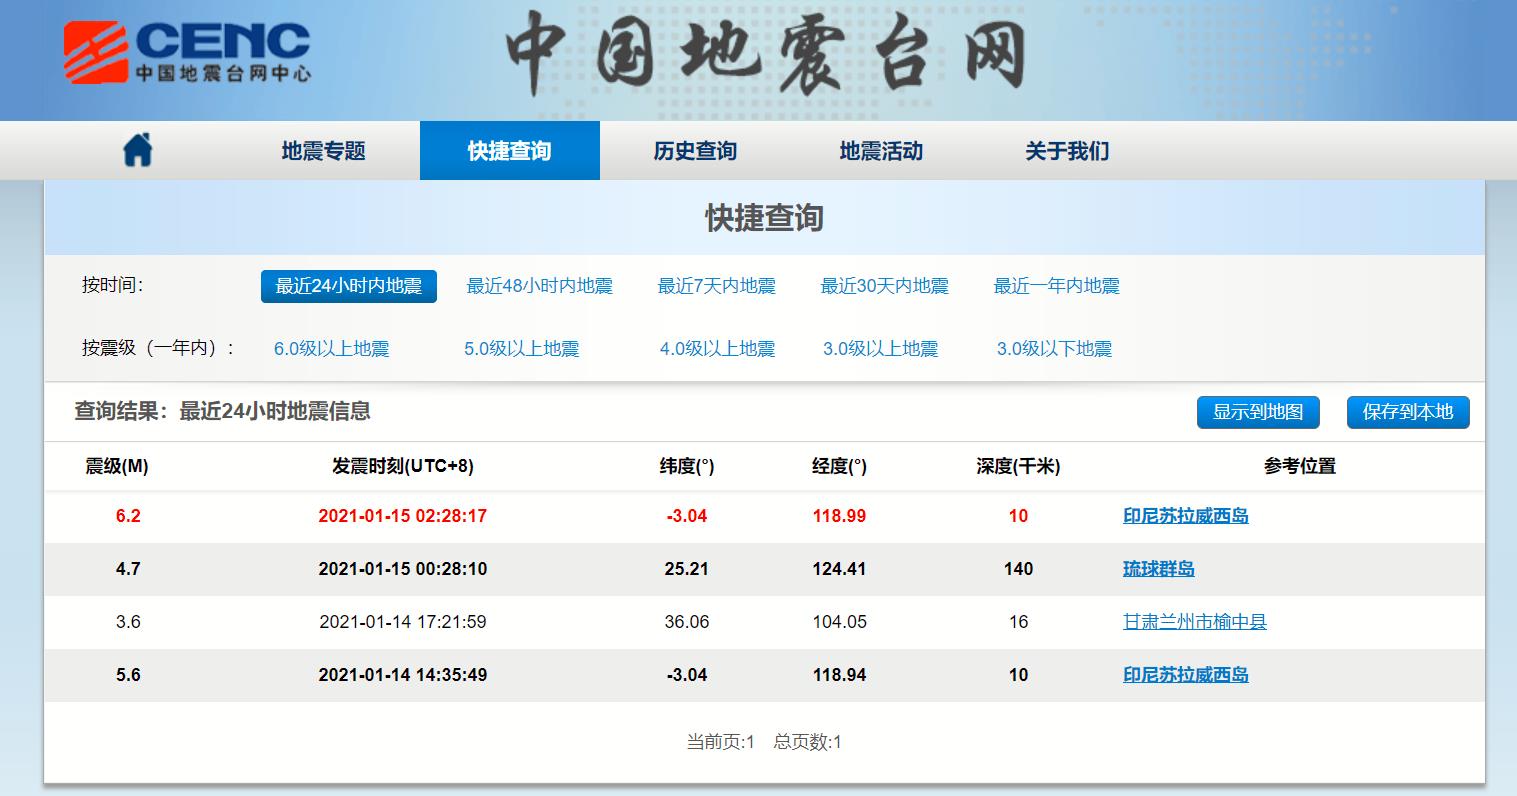Show 最近7天内地震 results
Screen dimensions: 1517x796
716,286
